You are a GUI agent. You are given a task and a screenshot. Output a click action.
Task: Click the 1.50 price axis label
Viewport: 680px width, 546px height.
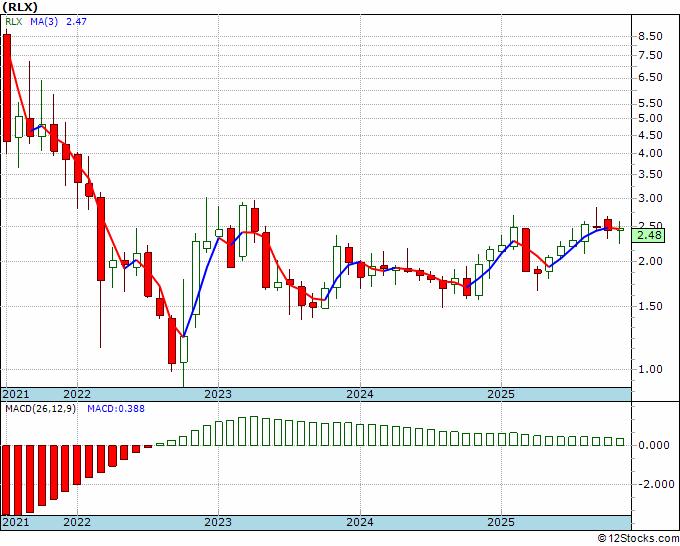(651, 306)
